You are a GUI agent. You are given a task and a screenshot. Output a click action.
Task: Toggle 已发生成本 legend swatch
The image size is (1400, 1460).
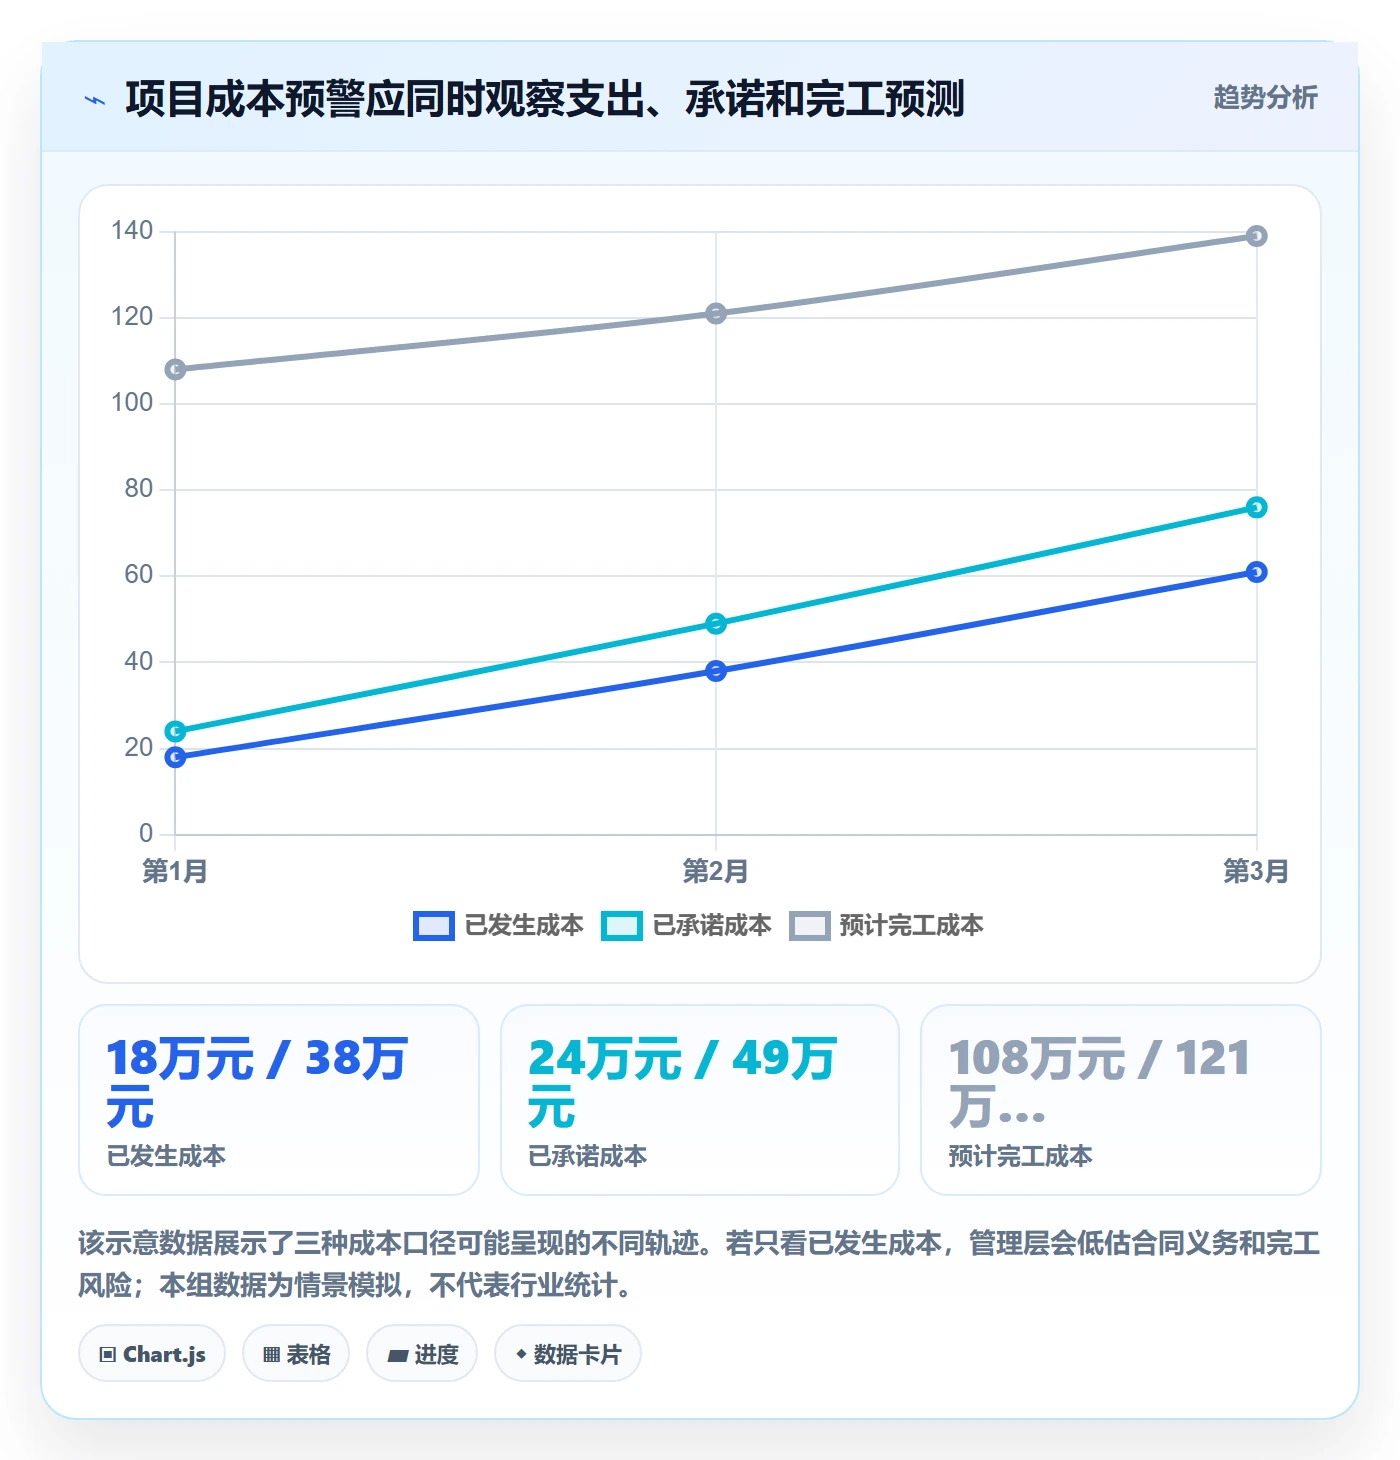[434, 926]
